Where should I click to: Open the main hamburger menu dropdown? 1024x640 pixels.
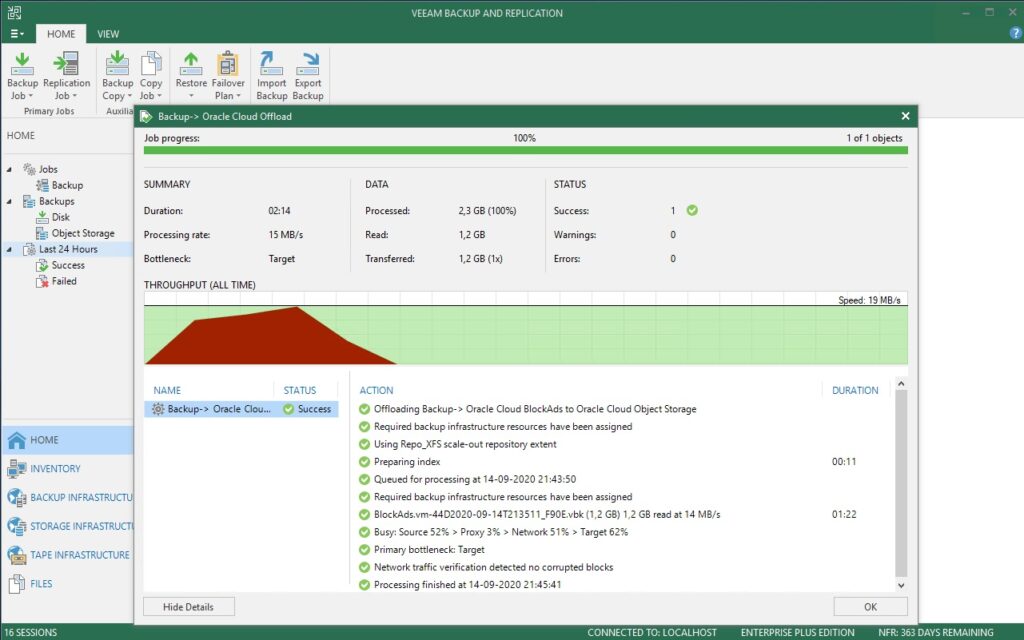(17, 33)
